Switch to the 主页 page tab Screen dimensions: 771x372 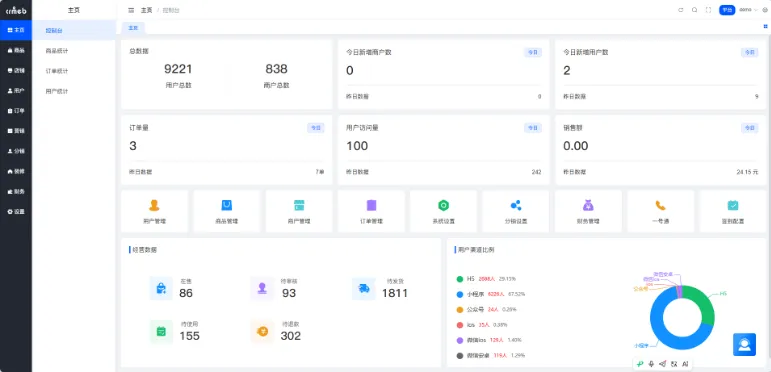tap(133, 28)
